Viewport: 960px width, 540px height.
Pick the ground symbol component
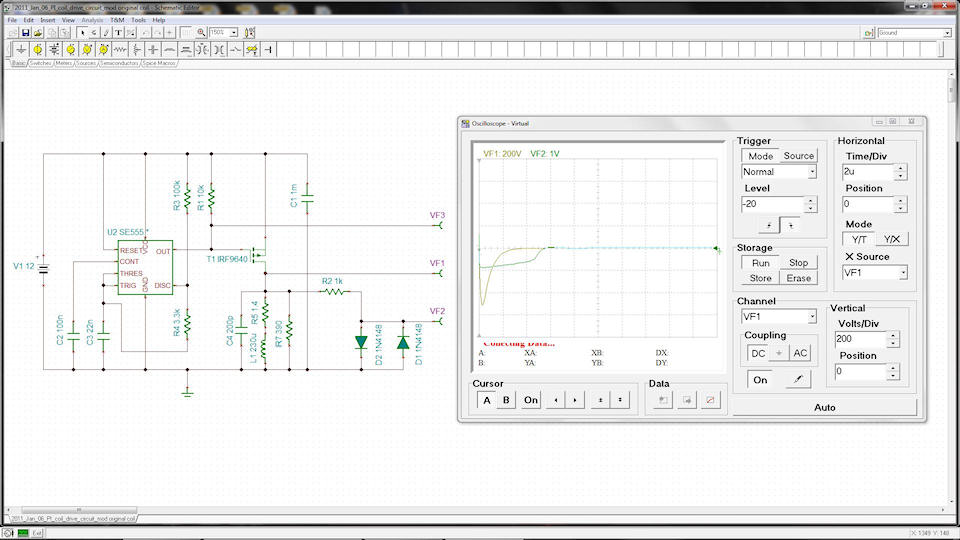coord(21,49)
